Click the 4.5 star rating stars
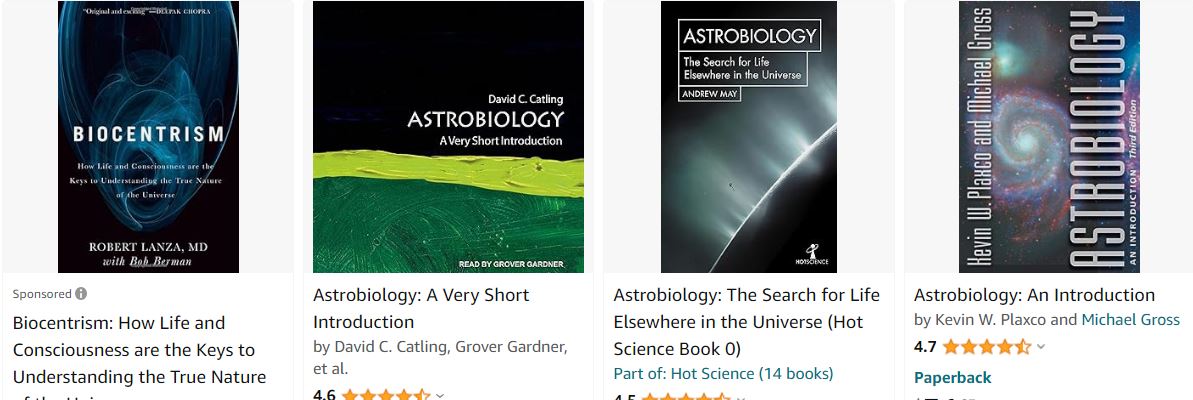 [686, 397]
